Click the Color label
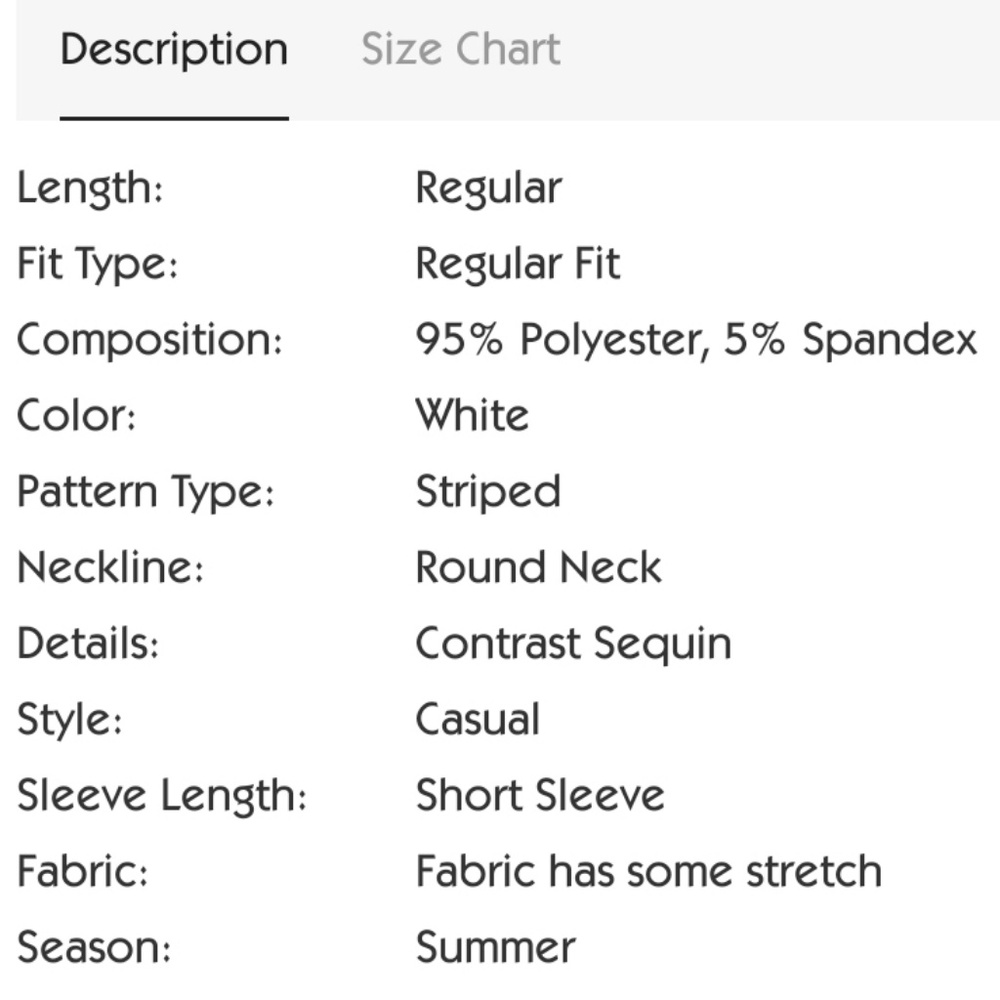 click(76, 416)
